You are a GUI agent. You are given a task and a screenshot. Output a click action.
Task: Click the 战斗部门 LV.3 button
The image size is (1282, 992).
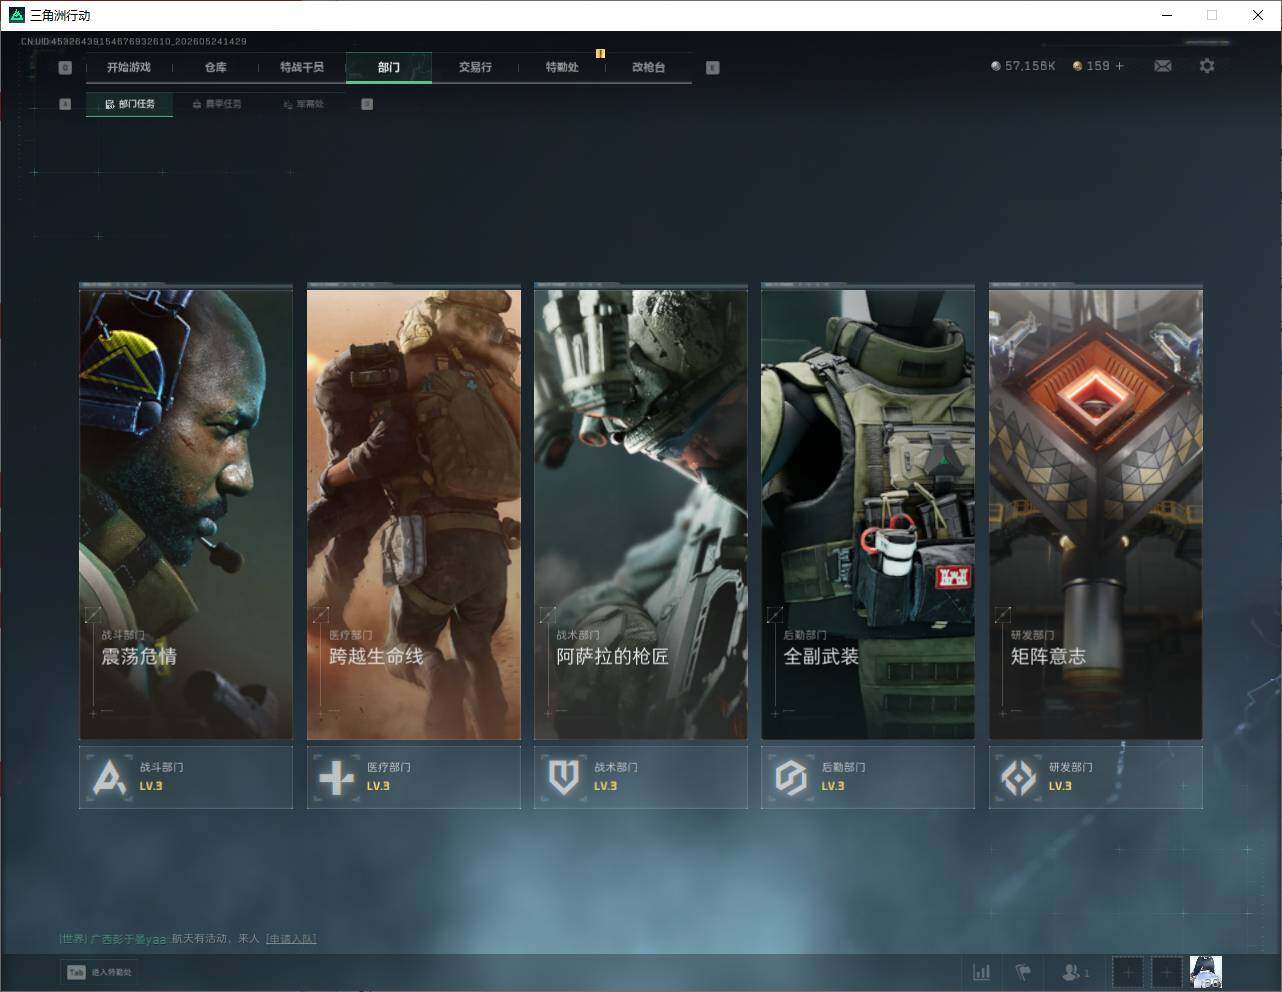(x=186, y=777)
